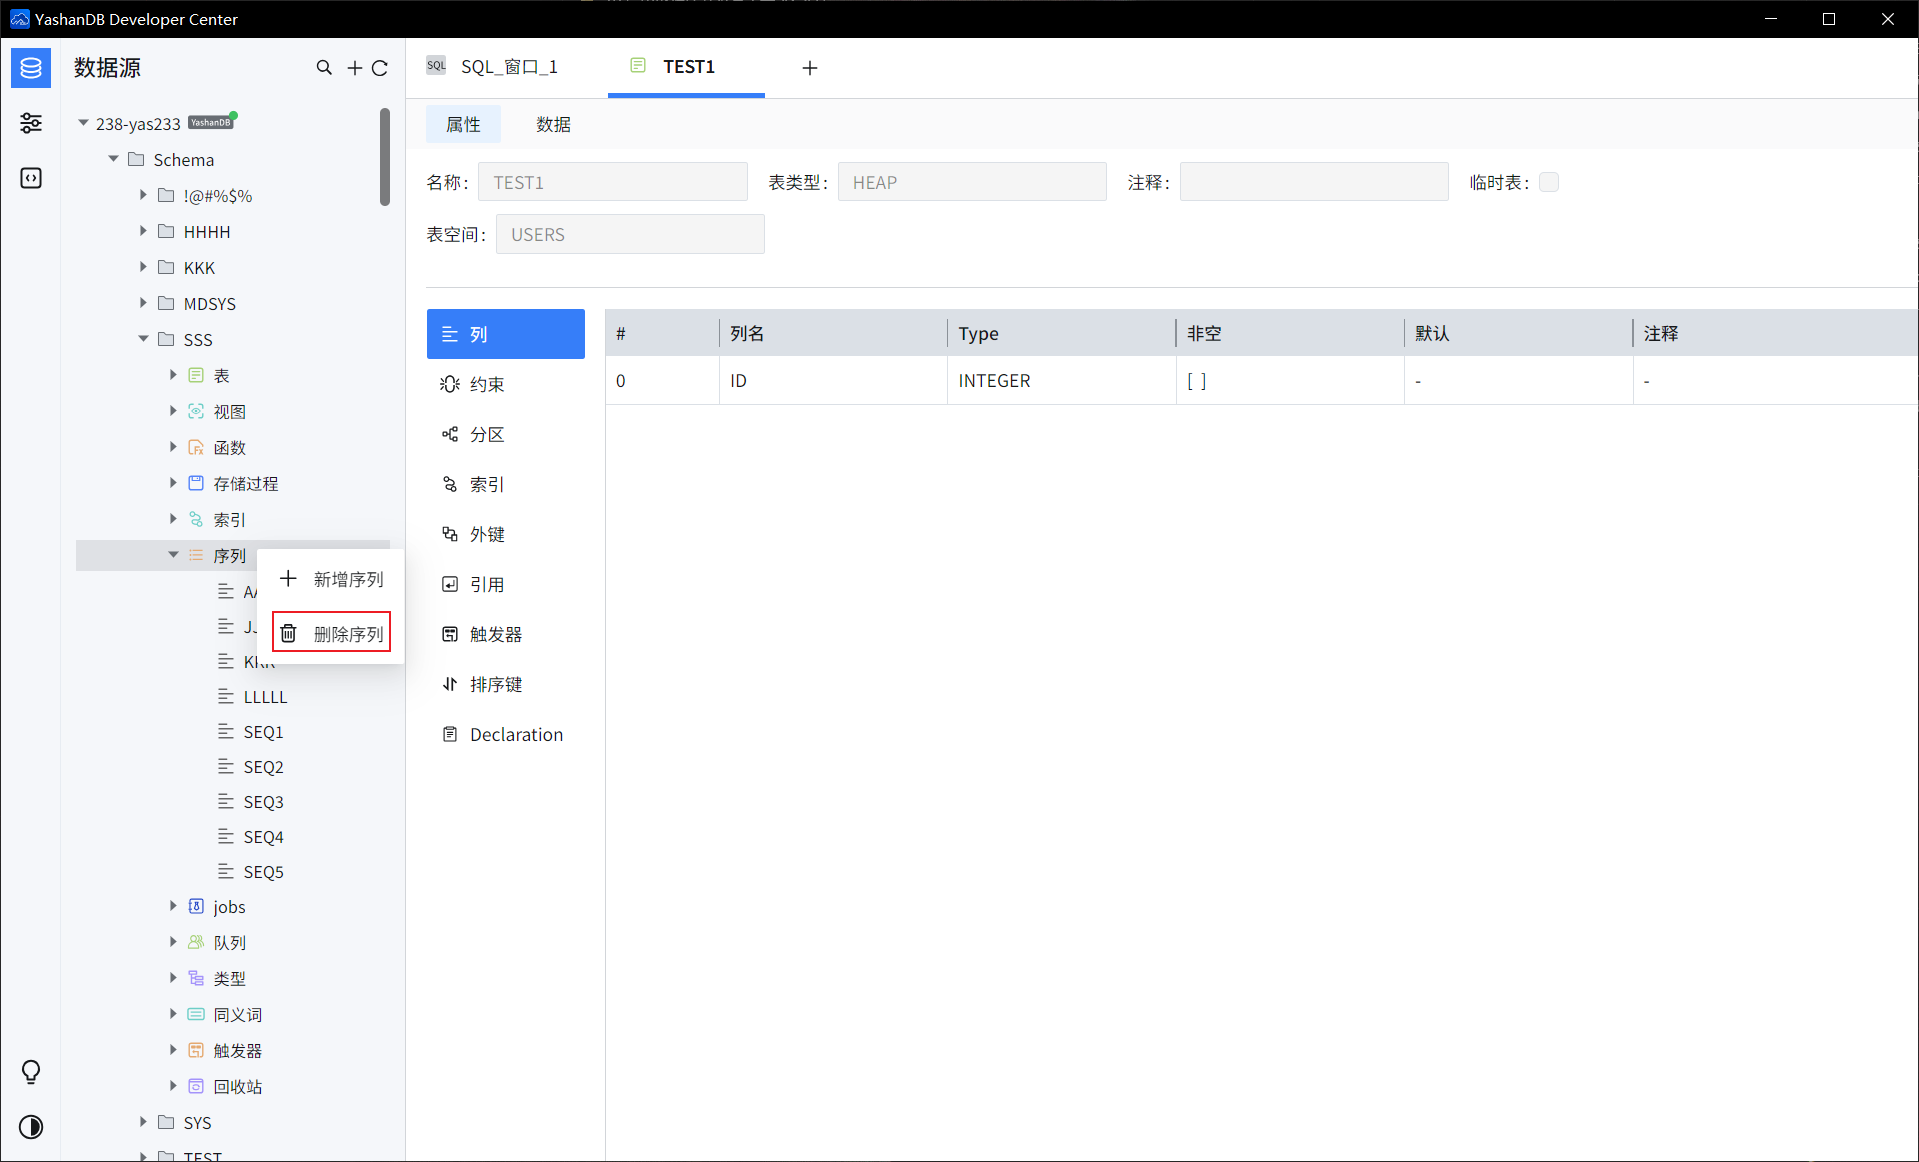Click the ID column name cell

833,381
